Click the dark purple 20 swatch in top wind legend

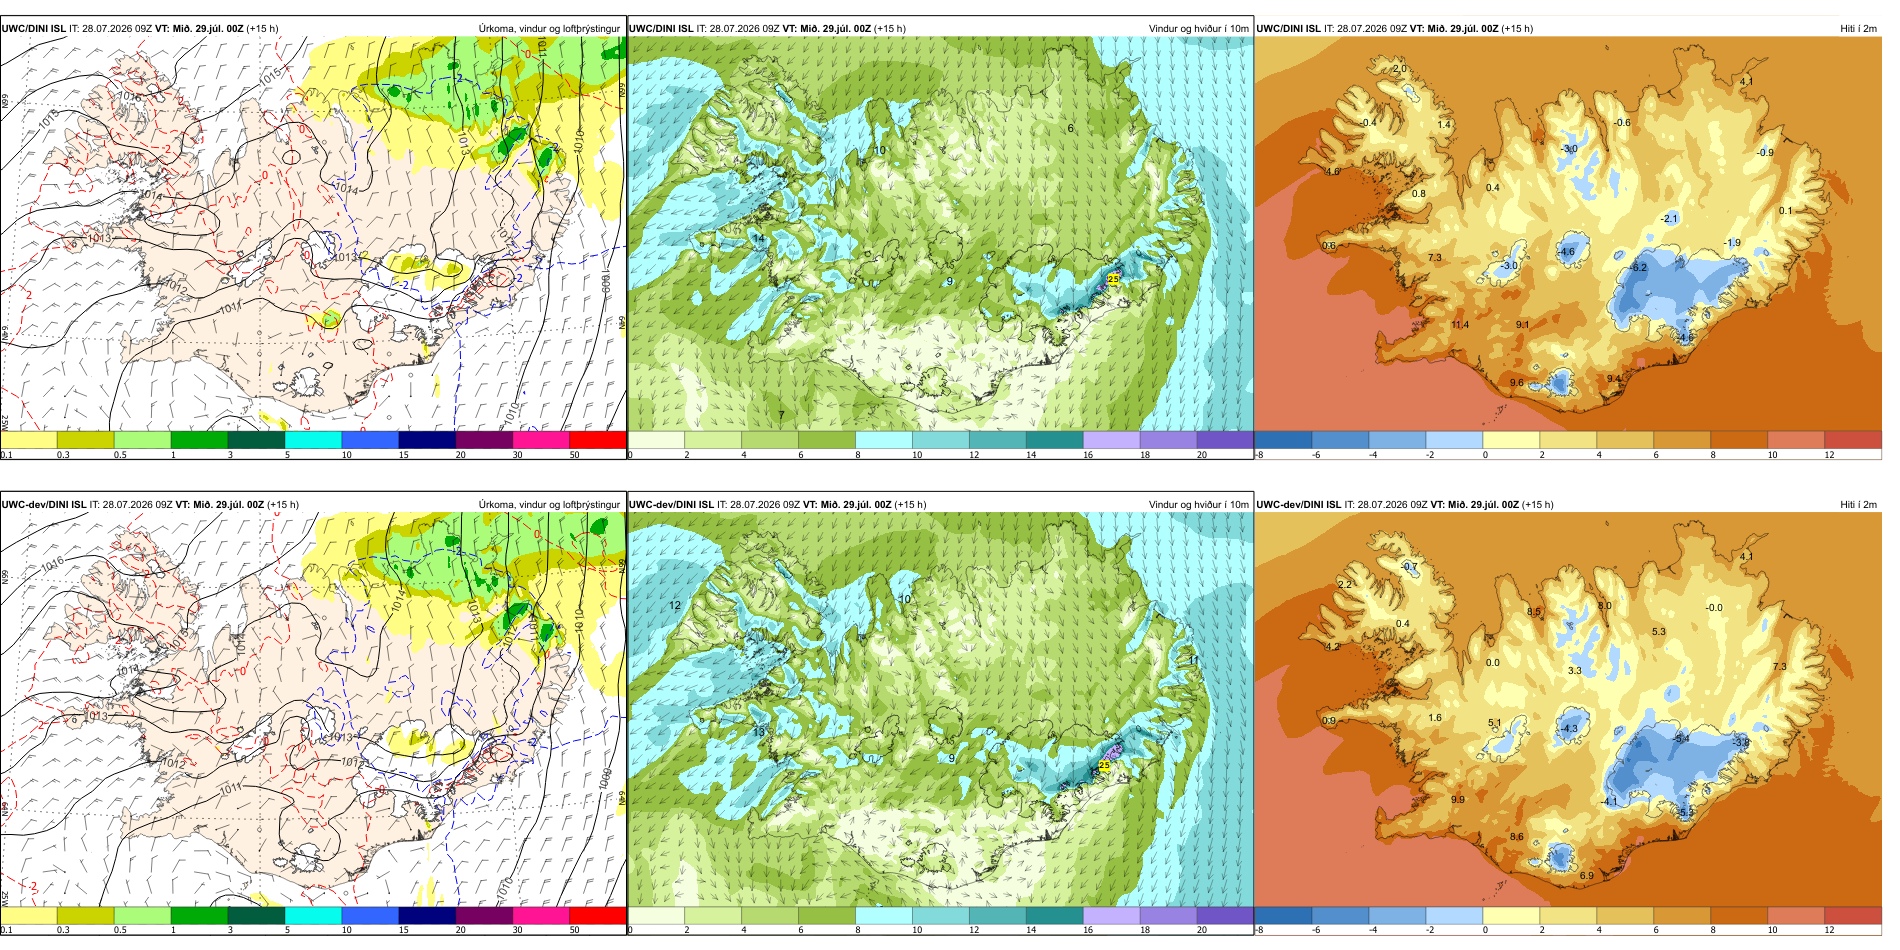click(x=1224, y=439)
